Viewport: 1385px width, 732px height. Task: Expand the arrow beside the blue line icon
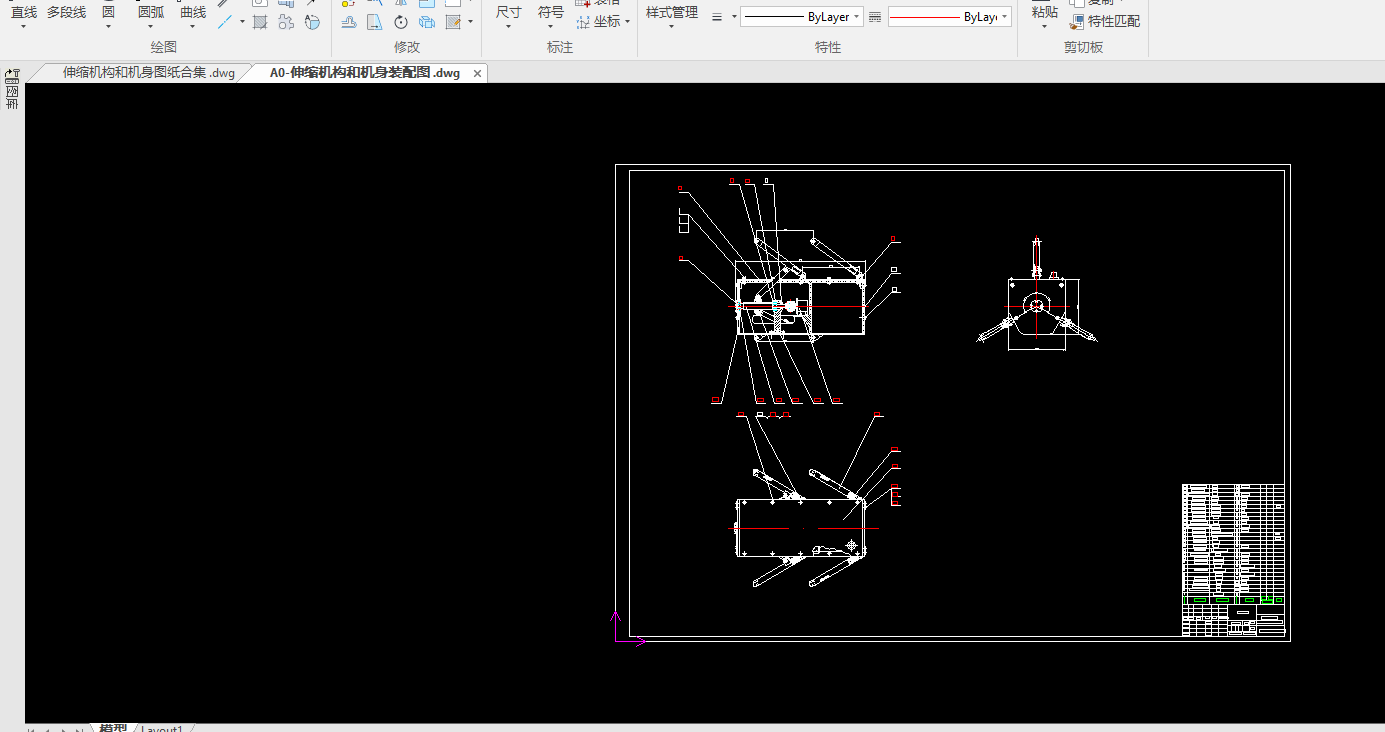(242, 21)
